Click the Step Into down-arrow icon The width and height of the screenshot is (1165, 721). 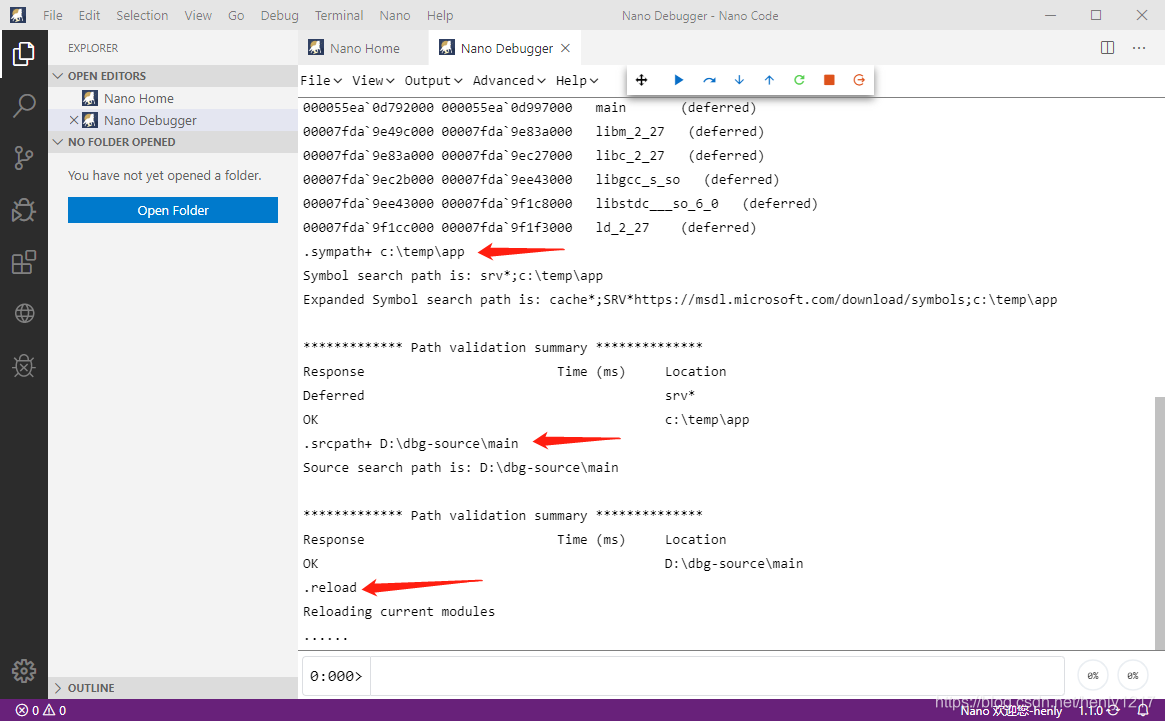tap(739, 80)
